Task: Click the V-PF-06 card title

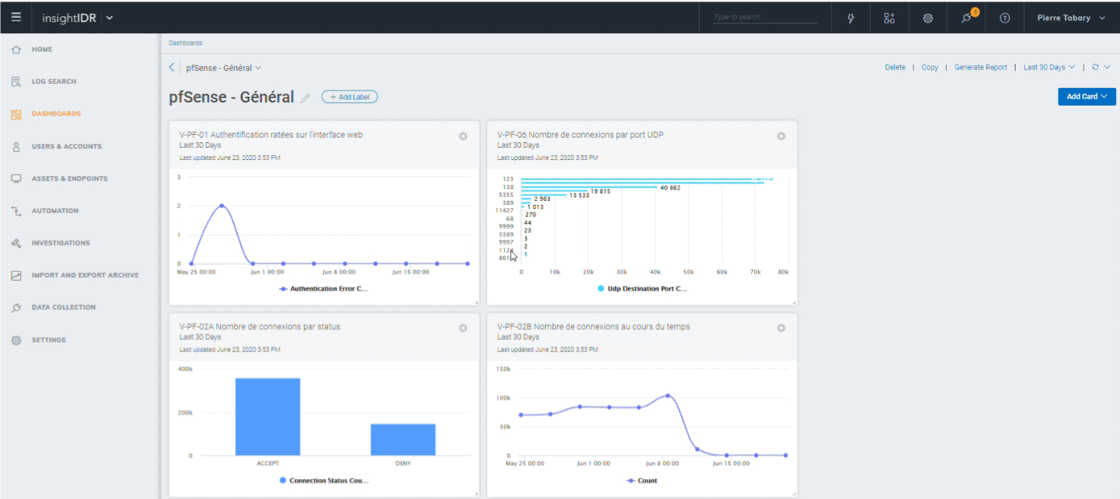Action: click(581, 134)
